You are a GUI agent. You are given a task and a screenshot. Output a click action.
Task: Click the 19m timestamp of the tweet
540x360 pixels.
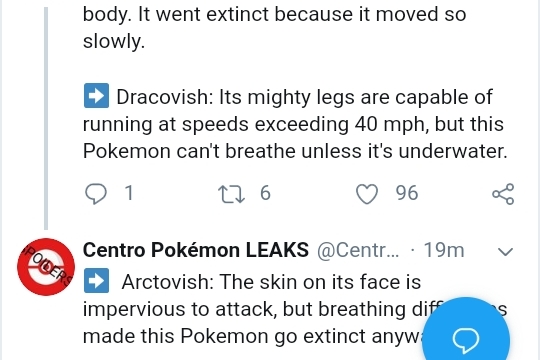(x=444, y=250)
